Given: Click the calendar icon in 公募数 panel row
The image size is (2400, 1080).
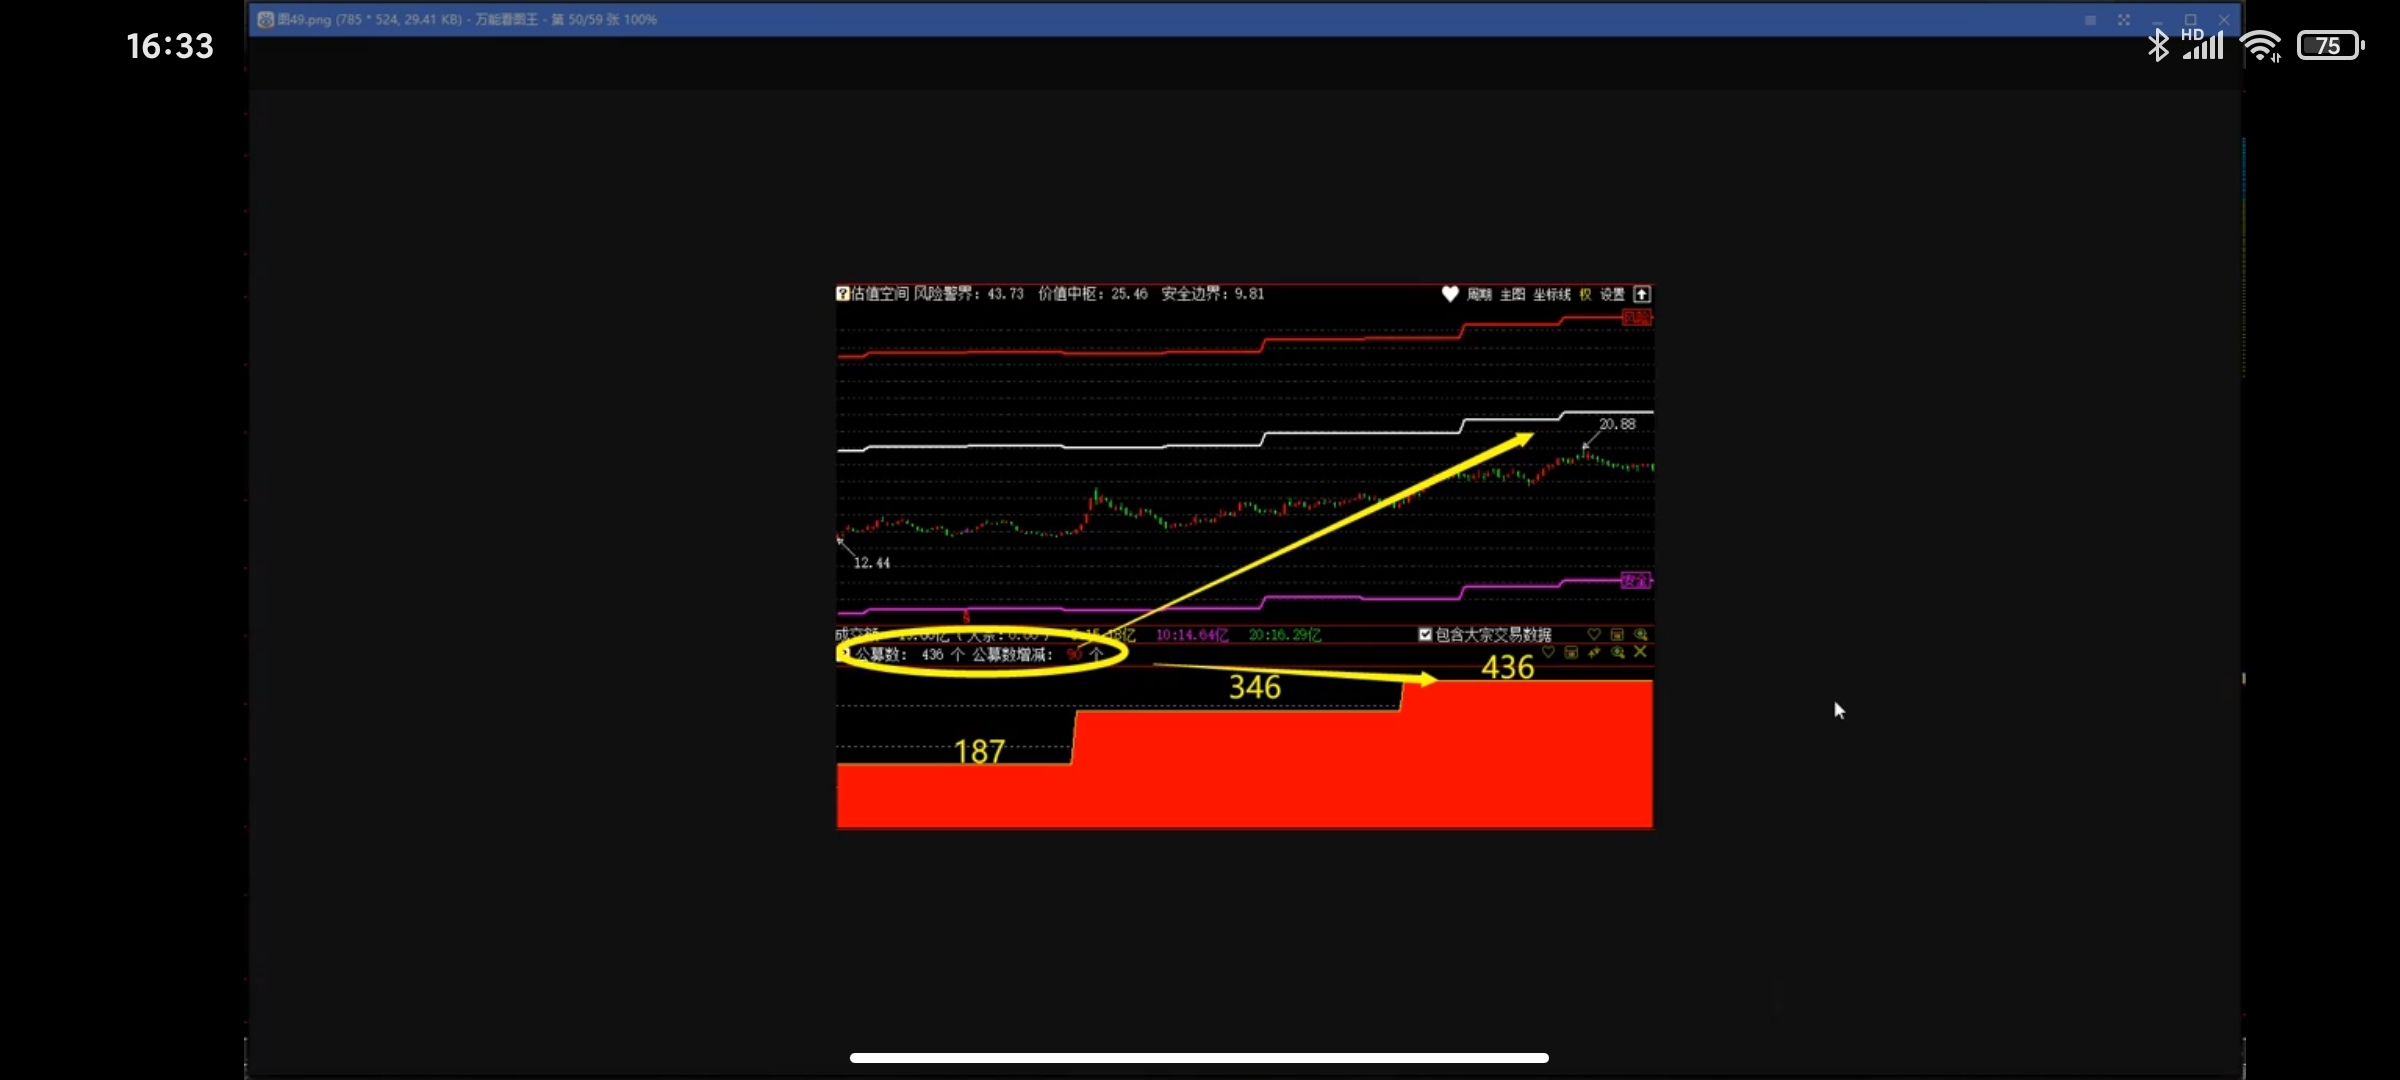Looking at the screenshot, I should click(1571, 653).
